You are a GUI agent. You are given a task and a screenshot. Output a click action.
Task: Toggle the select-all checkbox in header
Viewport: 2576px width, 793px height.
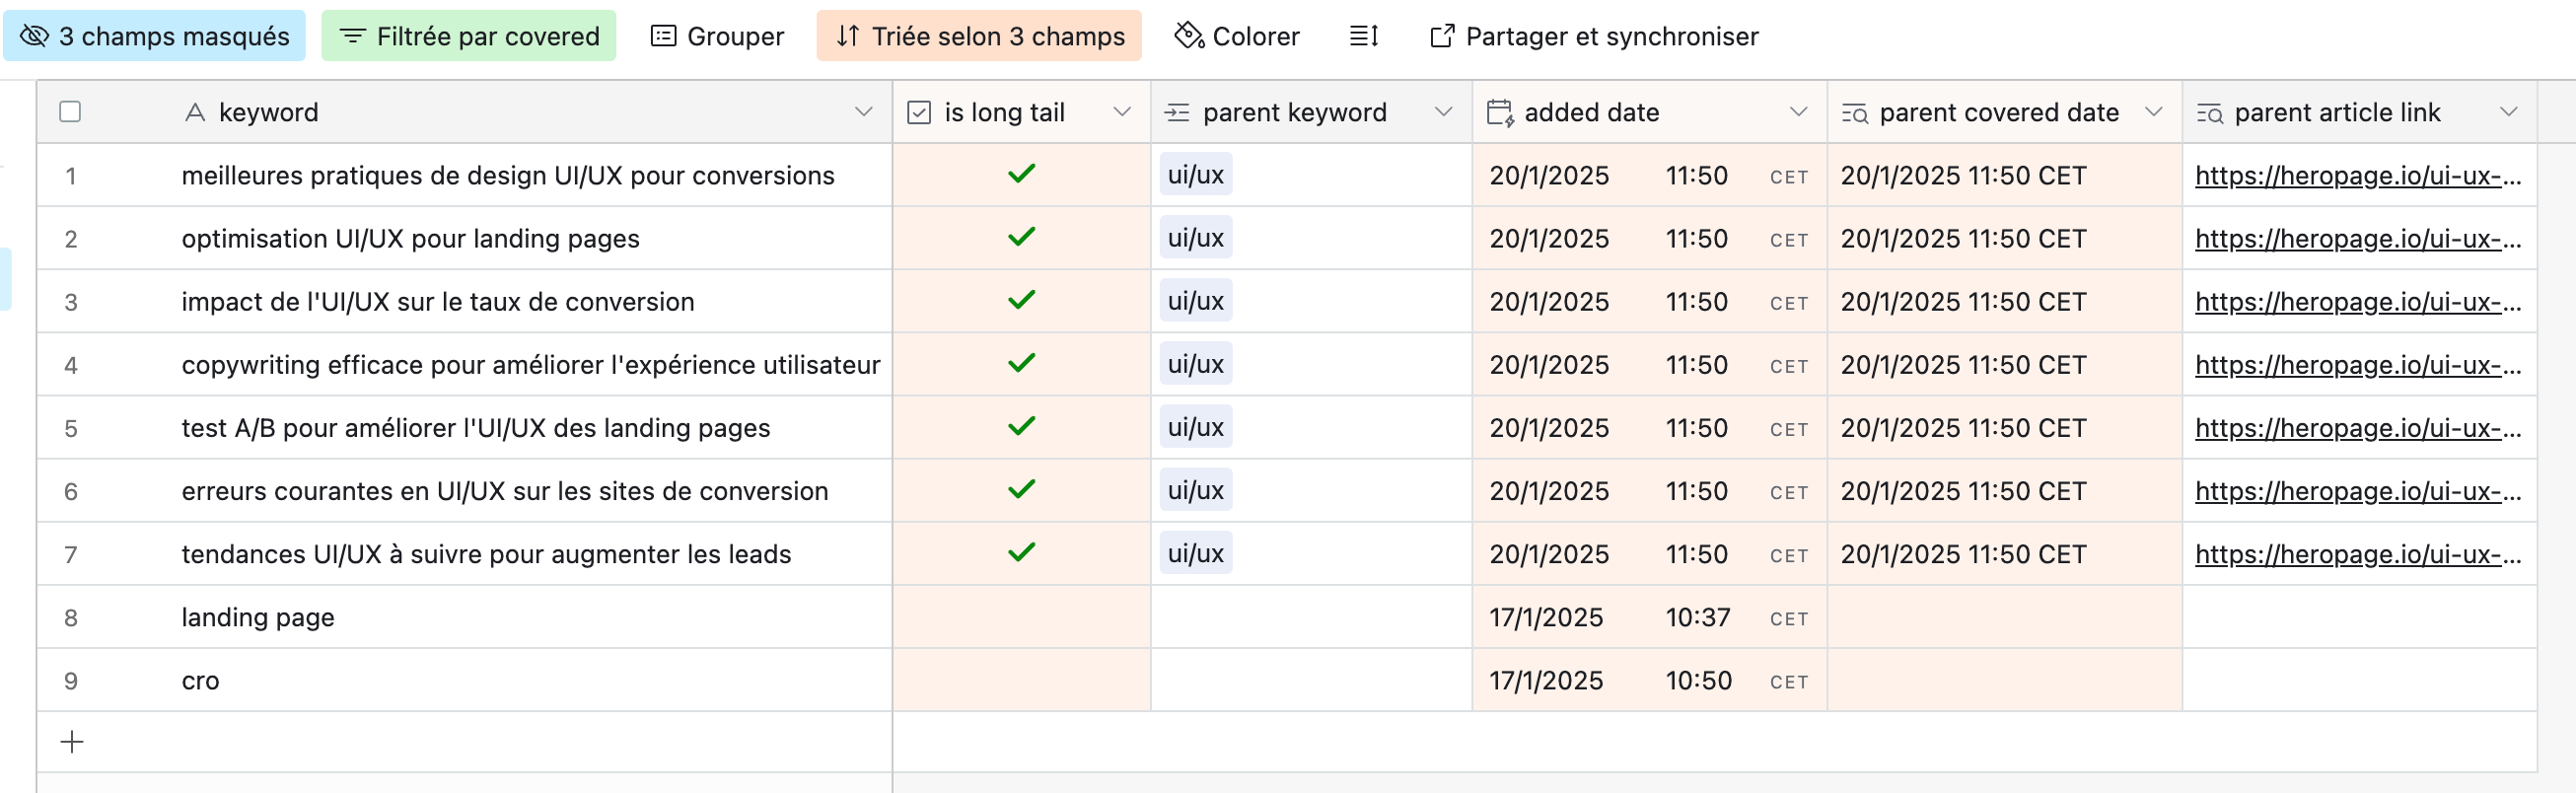(x=70, y=112)
